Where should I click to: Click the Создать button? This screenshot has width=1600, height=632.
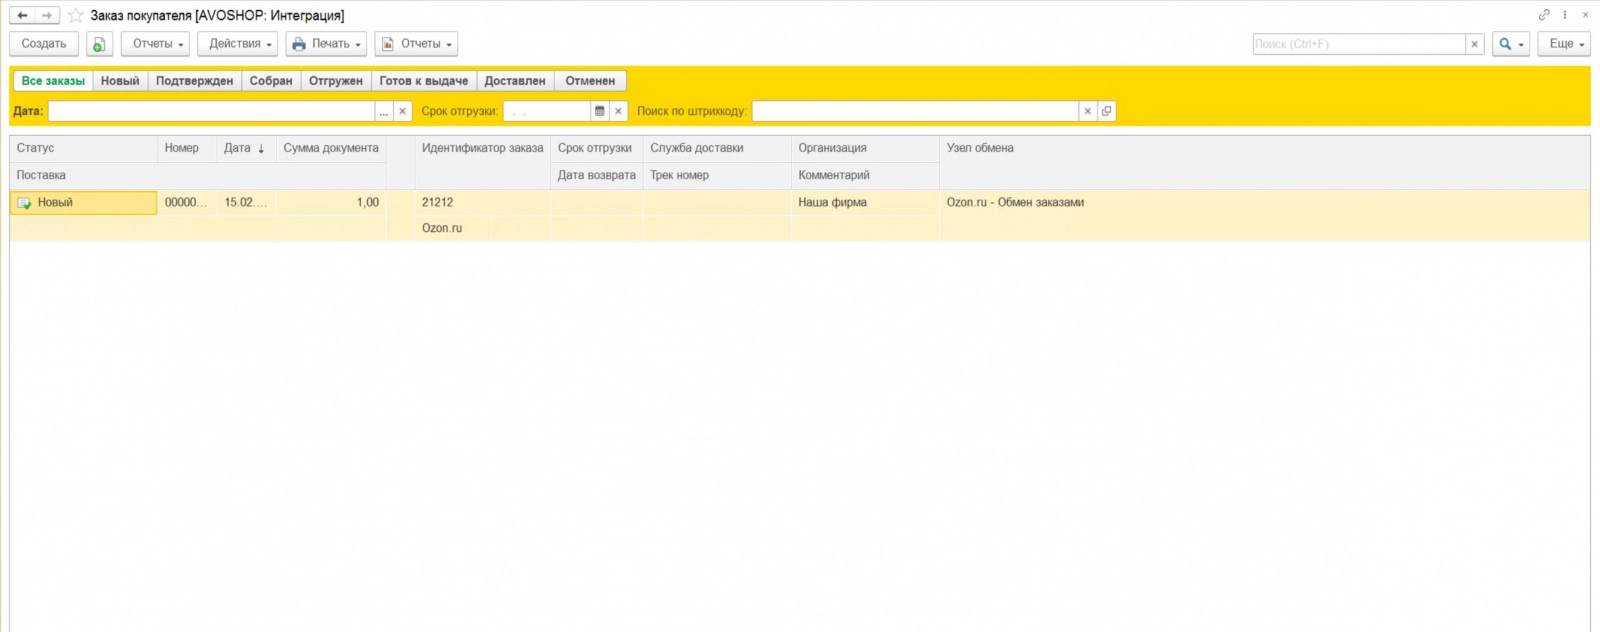click(x=44, y=44)
